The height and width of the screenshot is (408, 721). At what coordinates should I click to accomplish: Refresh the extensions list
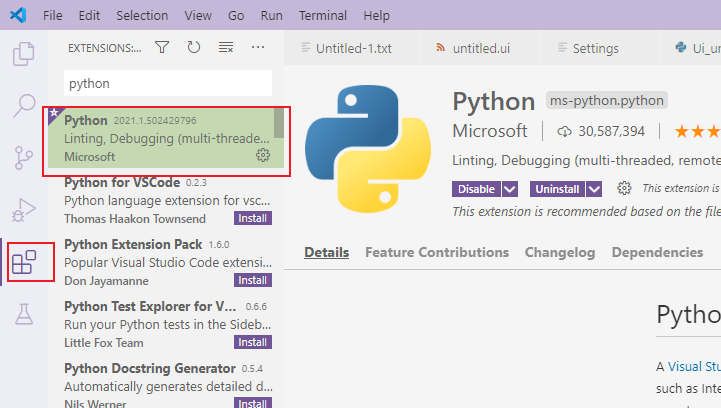[x=194, y=47]
